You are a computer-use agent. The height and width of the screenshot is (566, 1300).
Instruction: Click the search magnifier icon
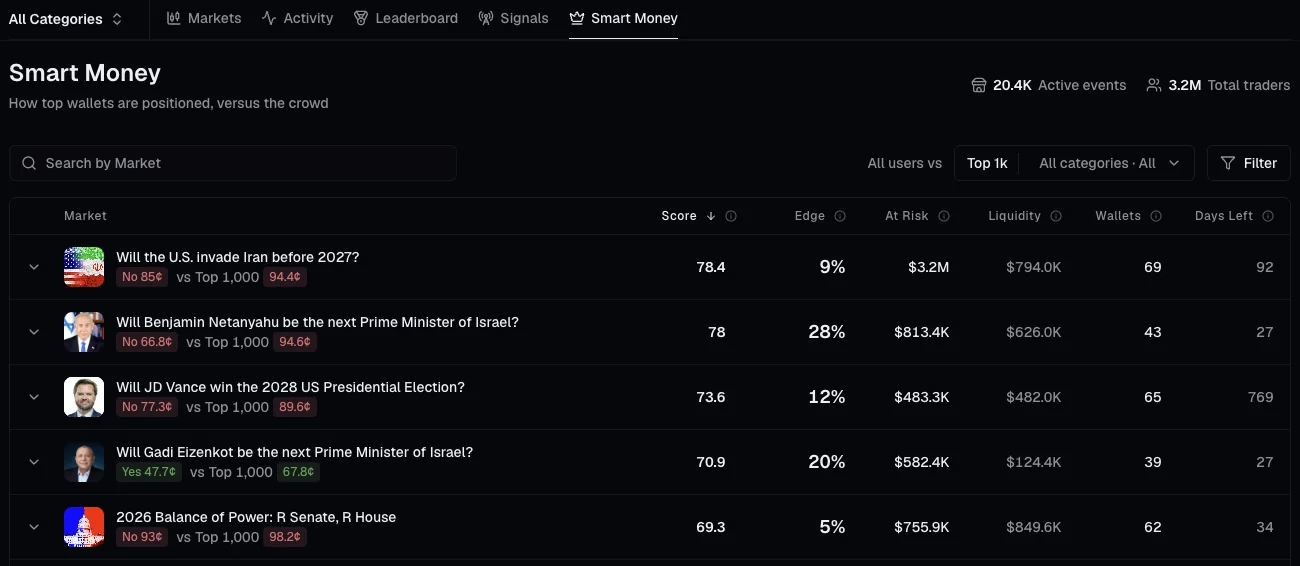pyautogui.click(x=28, y=163)
